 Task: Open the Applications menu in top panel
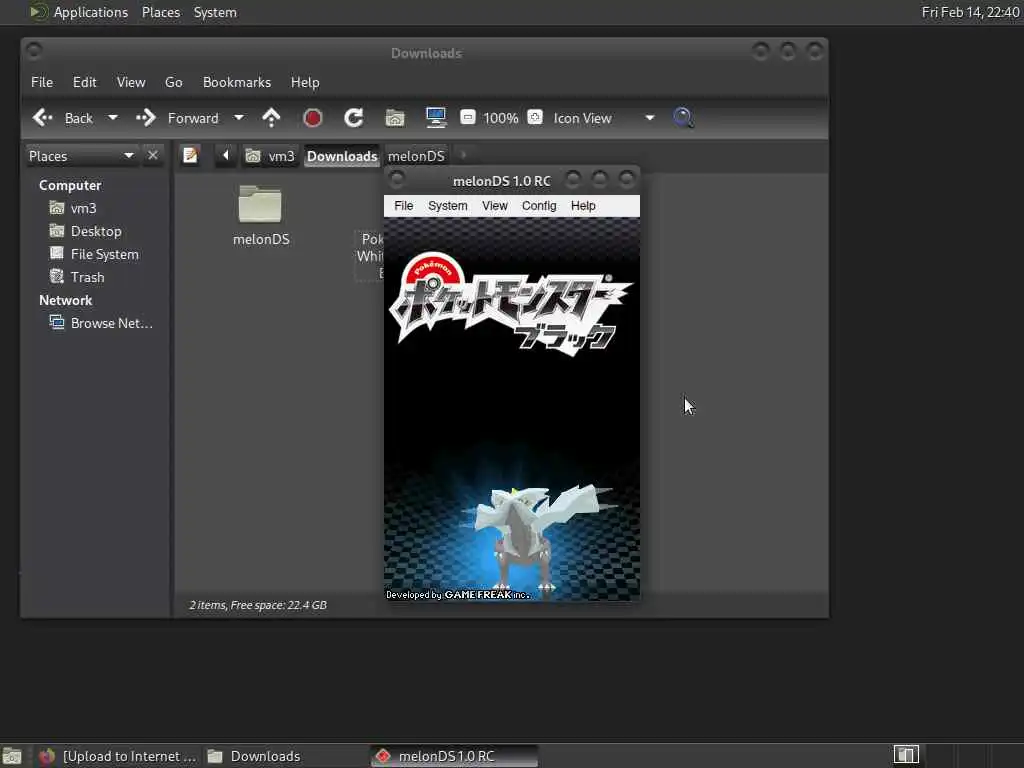[x=91, y=12]
